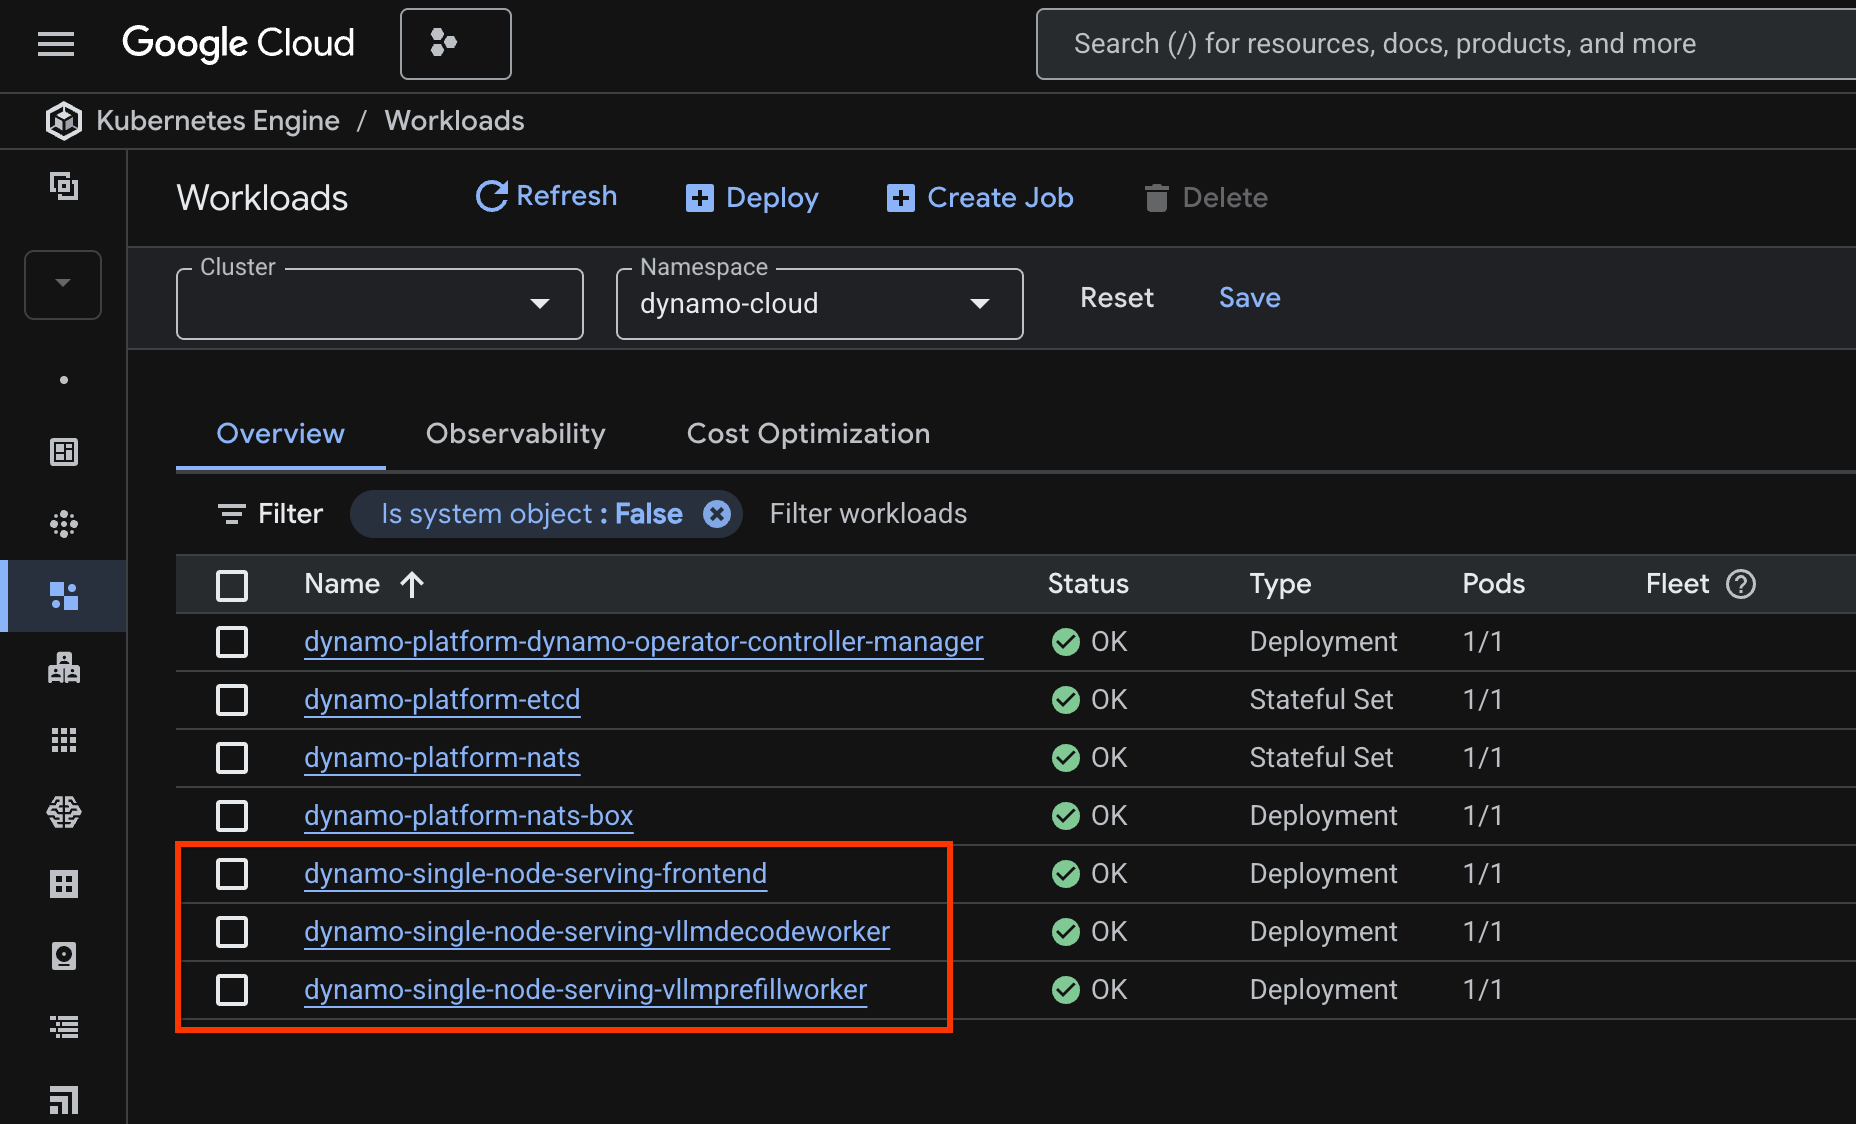
Task: Click the Fleet help question mark icon
Action: 1741,584
